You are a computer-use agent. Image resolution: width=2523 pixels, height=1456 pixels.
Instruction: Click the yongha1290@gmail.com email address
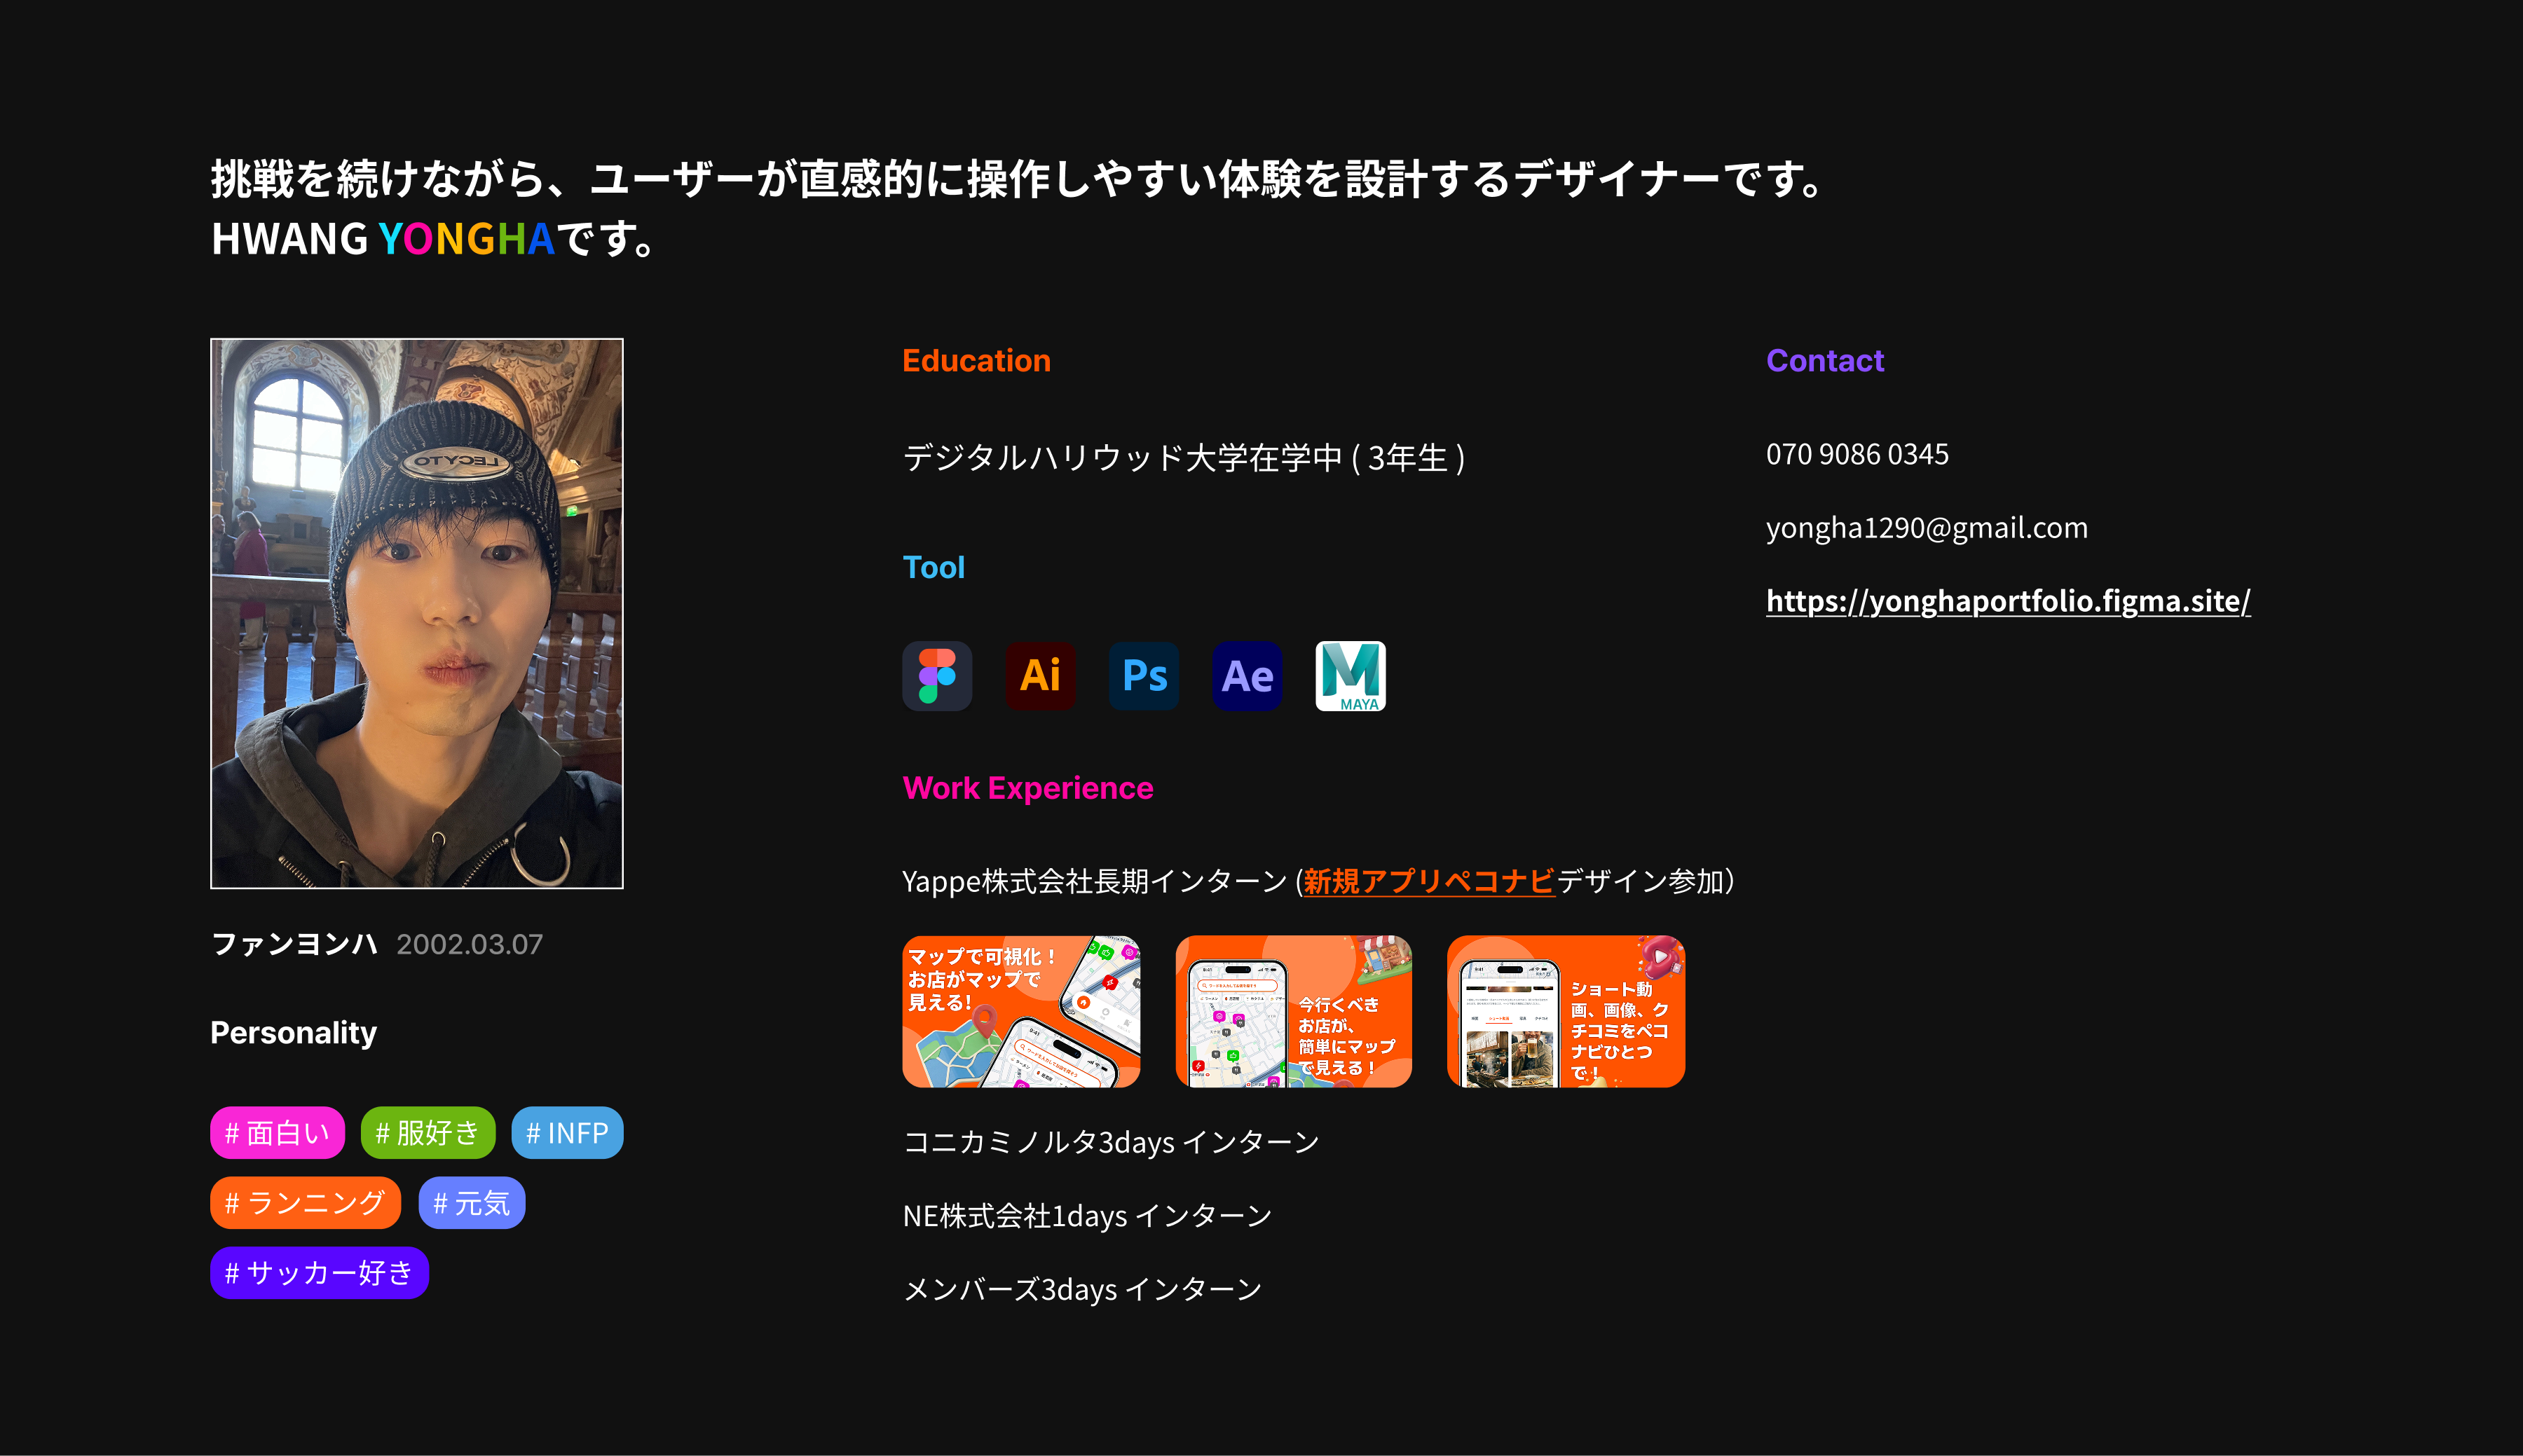coord(1926,528)
